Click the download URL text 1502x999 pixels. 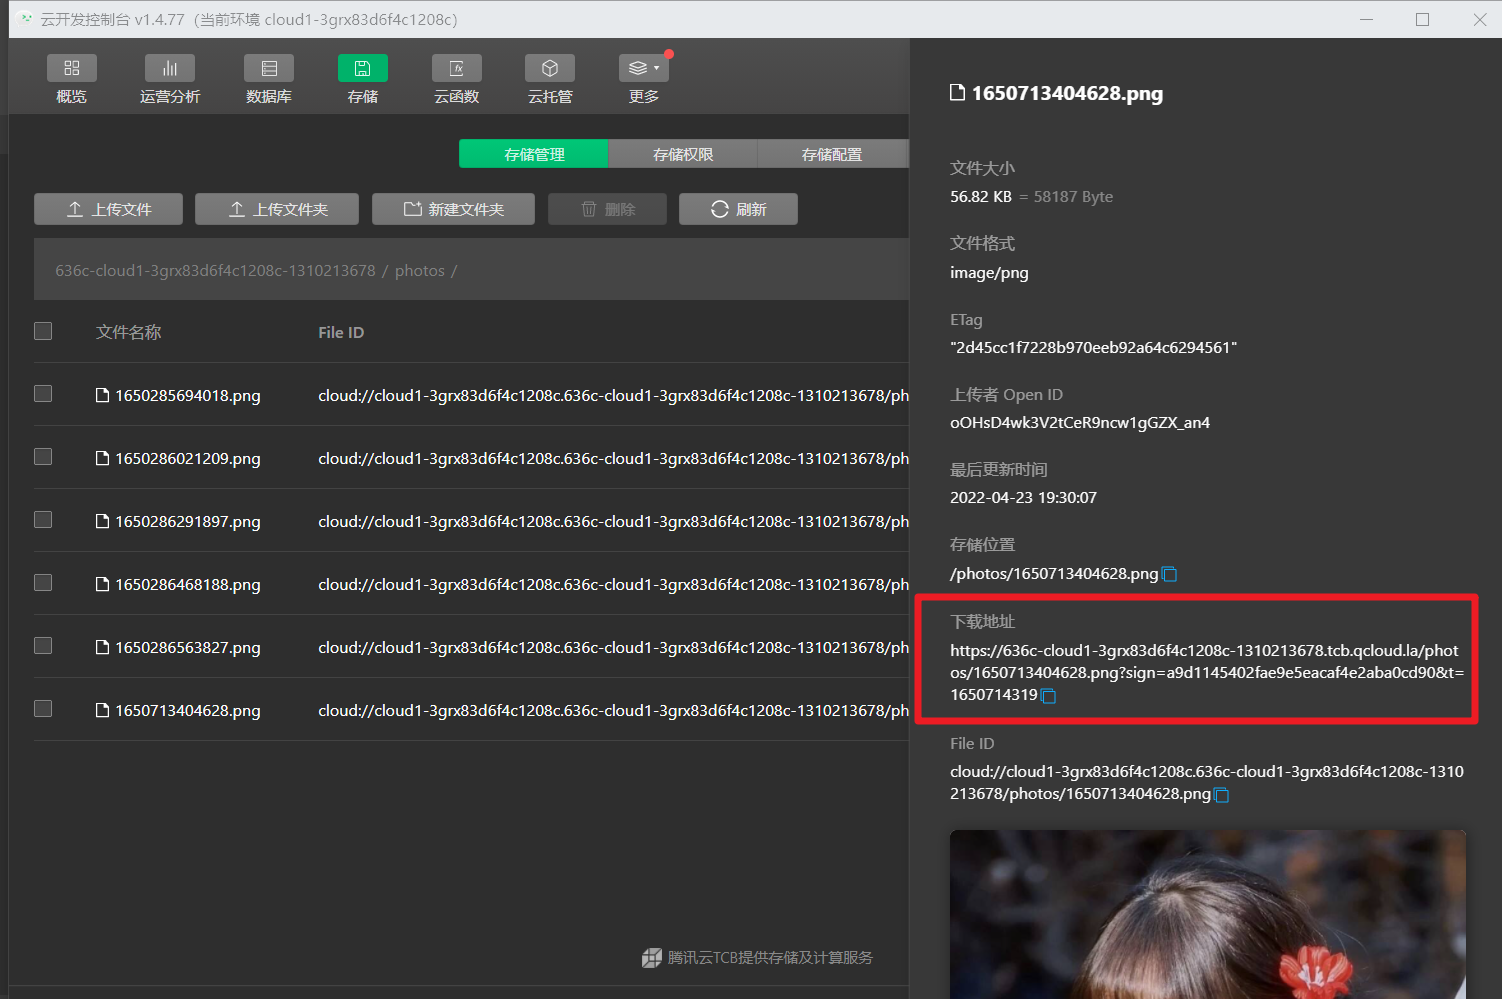point(1206,672)
